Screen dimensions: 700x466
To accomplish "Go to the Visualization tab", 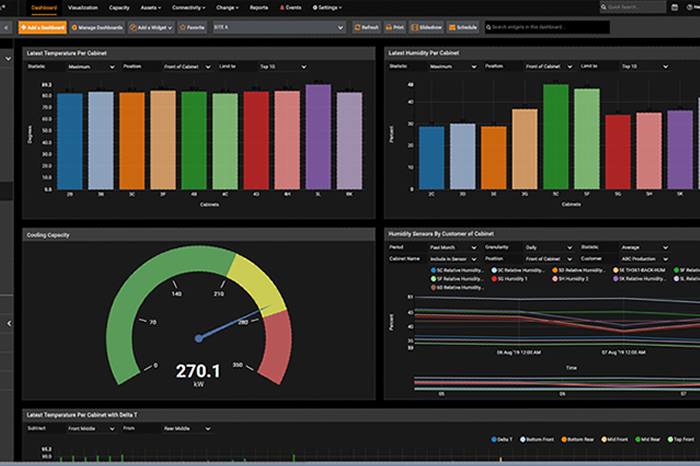I will pyautogui.click(x=83, y=8).
